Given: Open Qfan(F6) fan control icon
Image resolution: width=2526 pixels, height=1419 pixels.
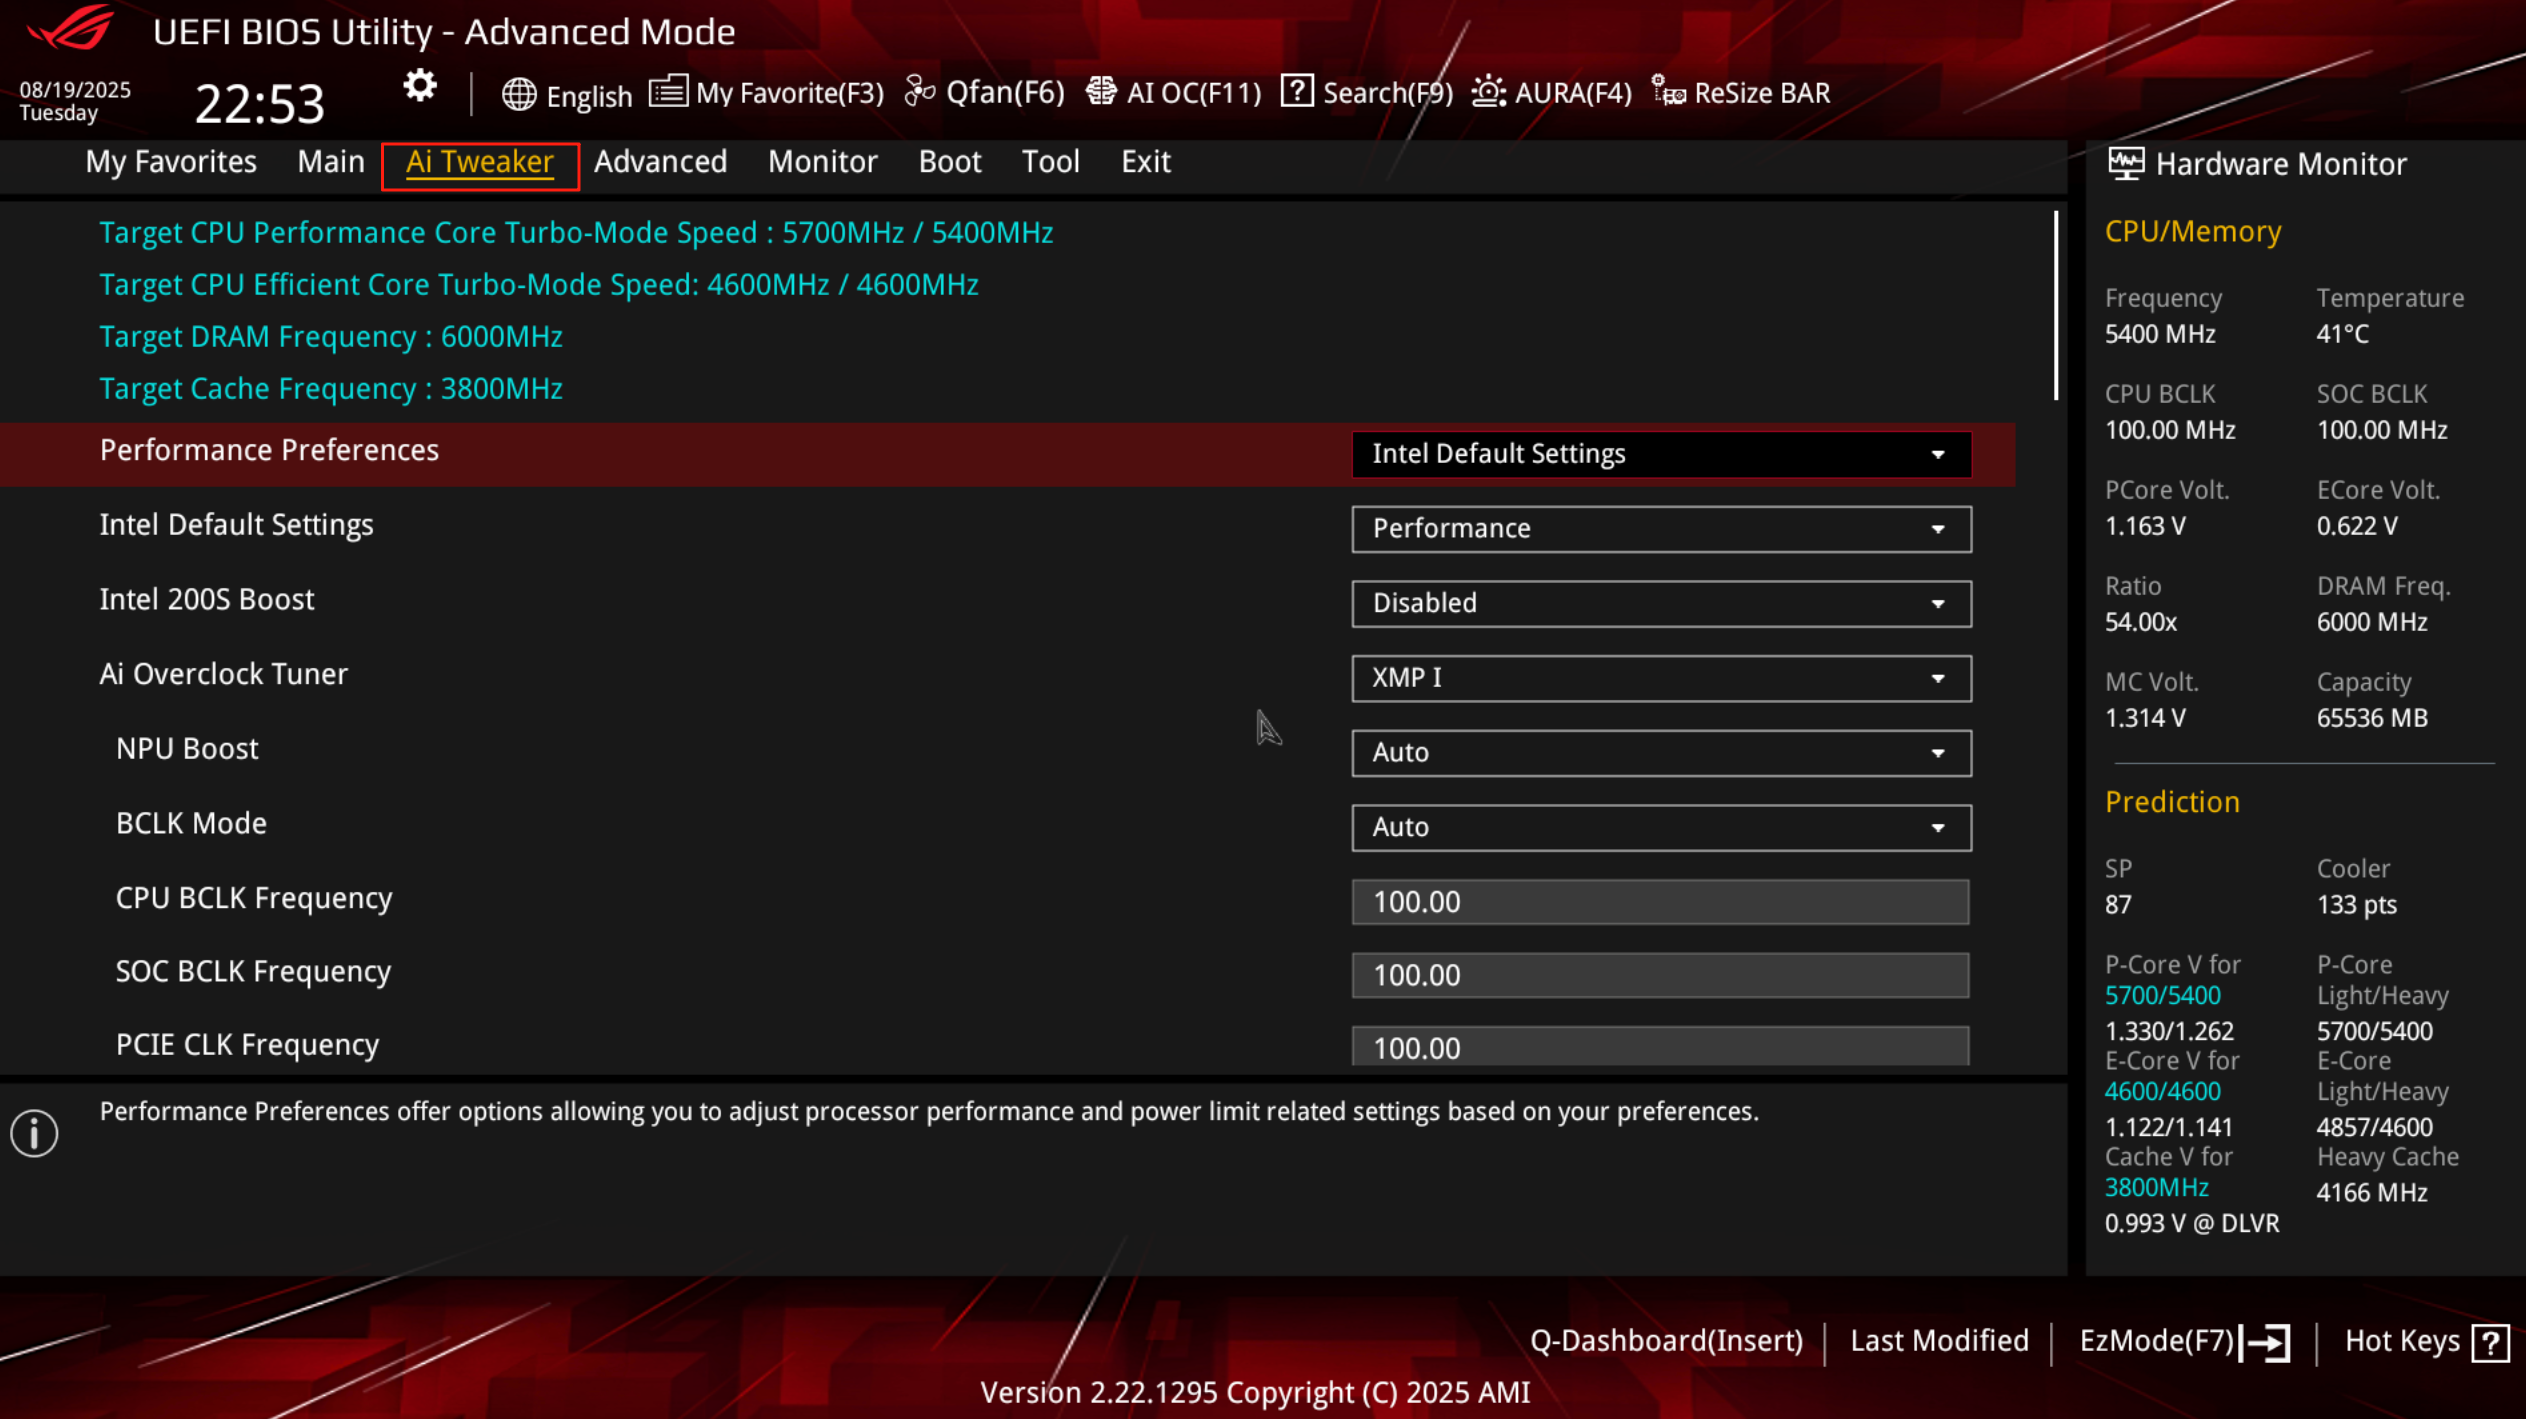Looking at the screenshot, I should [x=919, y=91].
